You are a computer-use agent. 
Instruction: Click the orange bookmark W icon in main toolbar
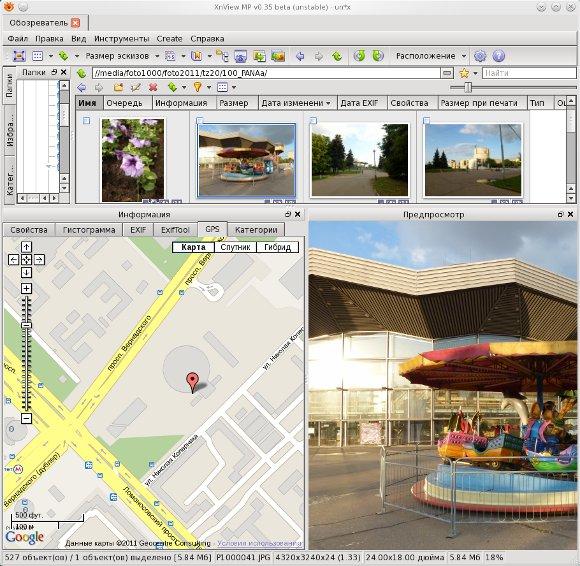pyautogui.click(x=196, y=56)
